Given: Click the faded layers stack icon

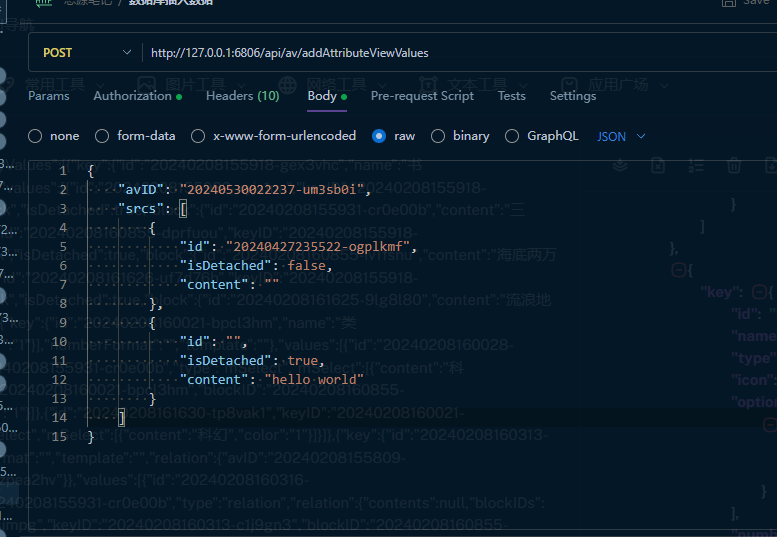Looking at the screenshot, I should 620,164.
